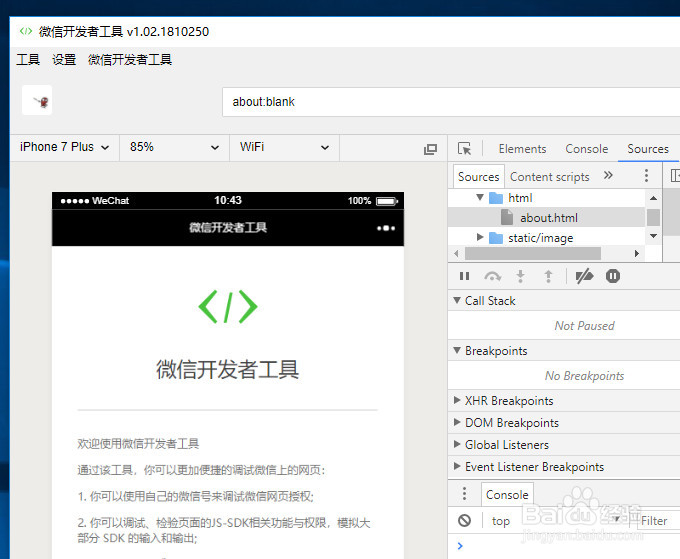Image resolution: width=680 pixels, height=559 pixels.
Task: Click the file tree scroll down arrow
Action: (653, 236)
